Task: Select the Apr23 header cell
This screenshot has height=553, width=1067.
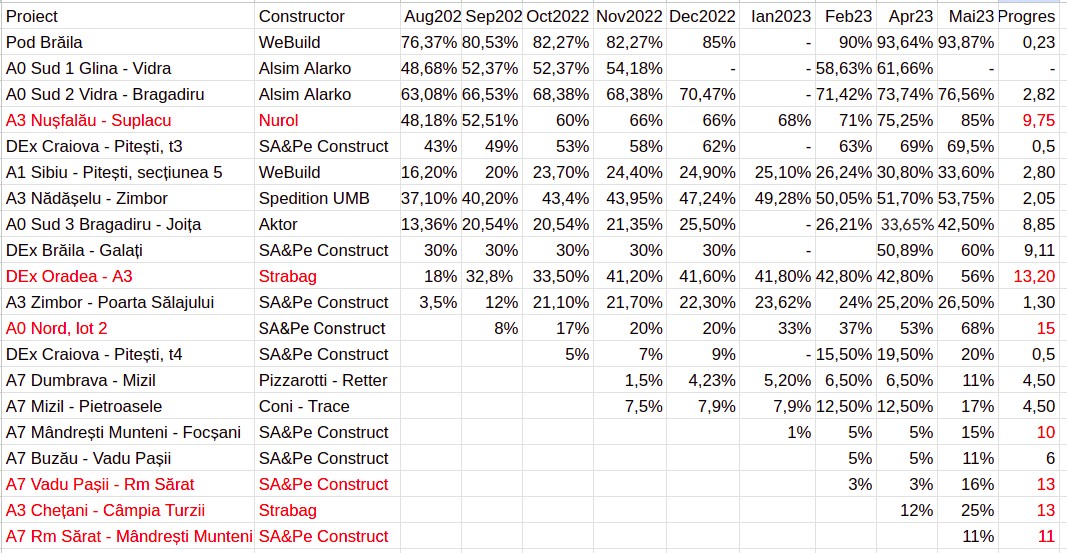Action: (910, 16)
